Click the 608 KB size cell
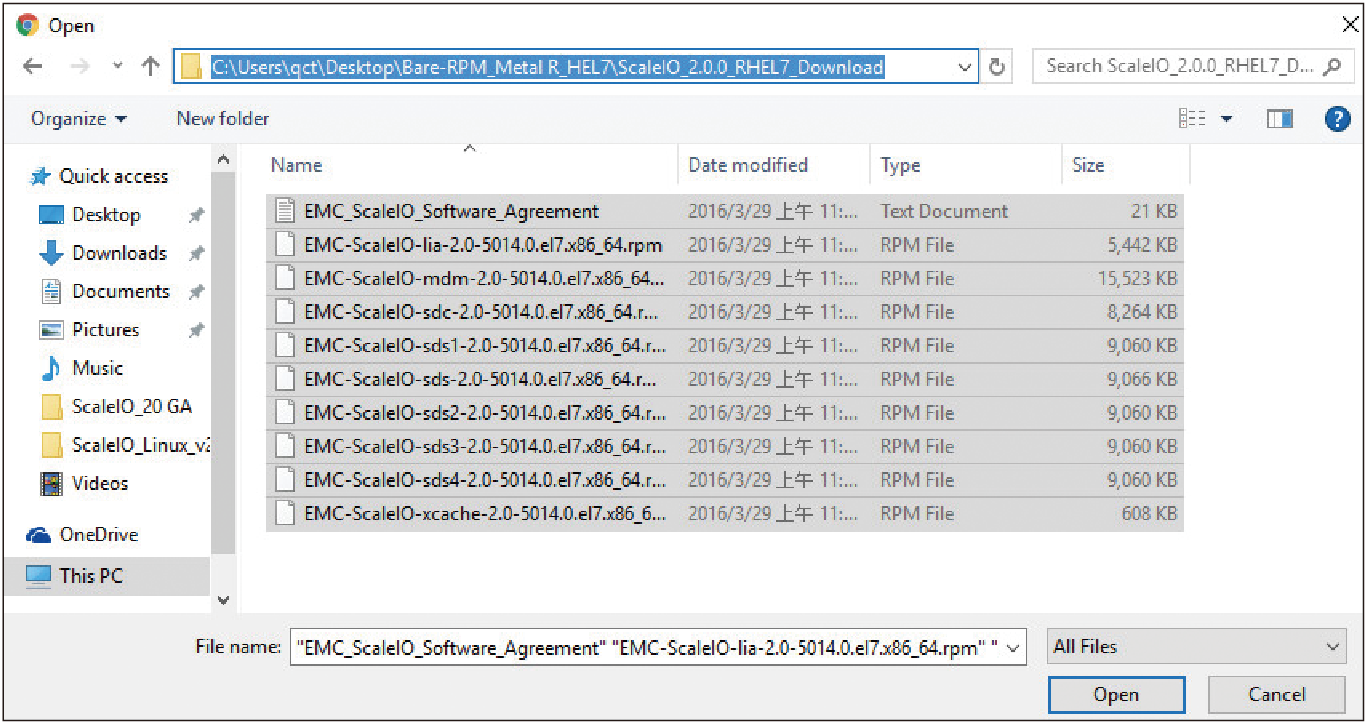 click(1151, 514)
